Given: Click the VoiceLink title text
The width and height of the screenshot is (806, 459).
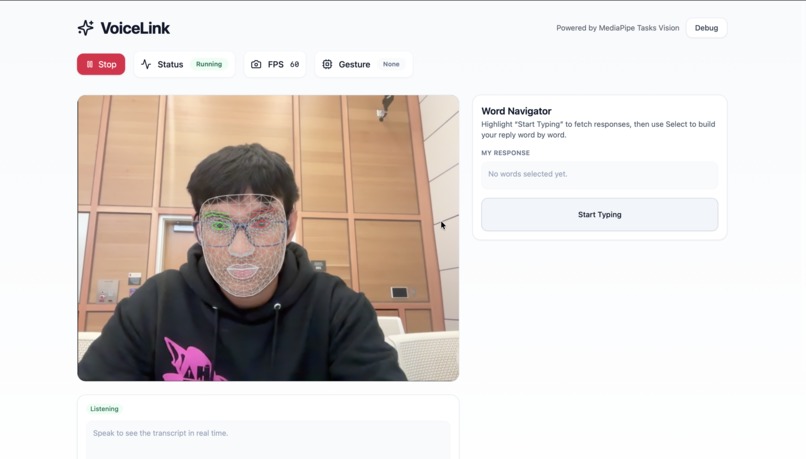Looking at the screenshot, I should point(135,28).
